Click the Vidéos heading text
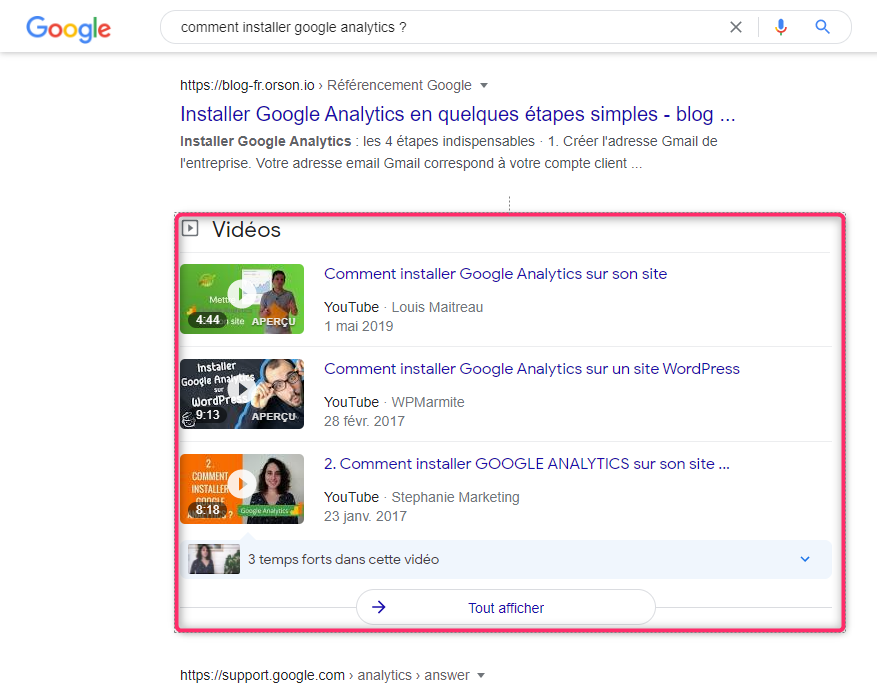Screen dimensions: 877x688 coord(246,229)
